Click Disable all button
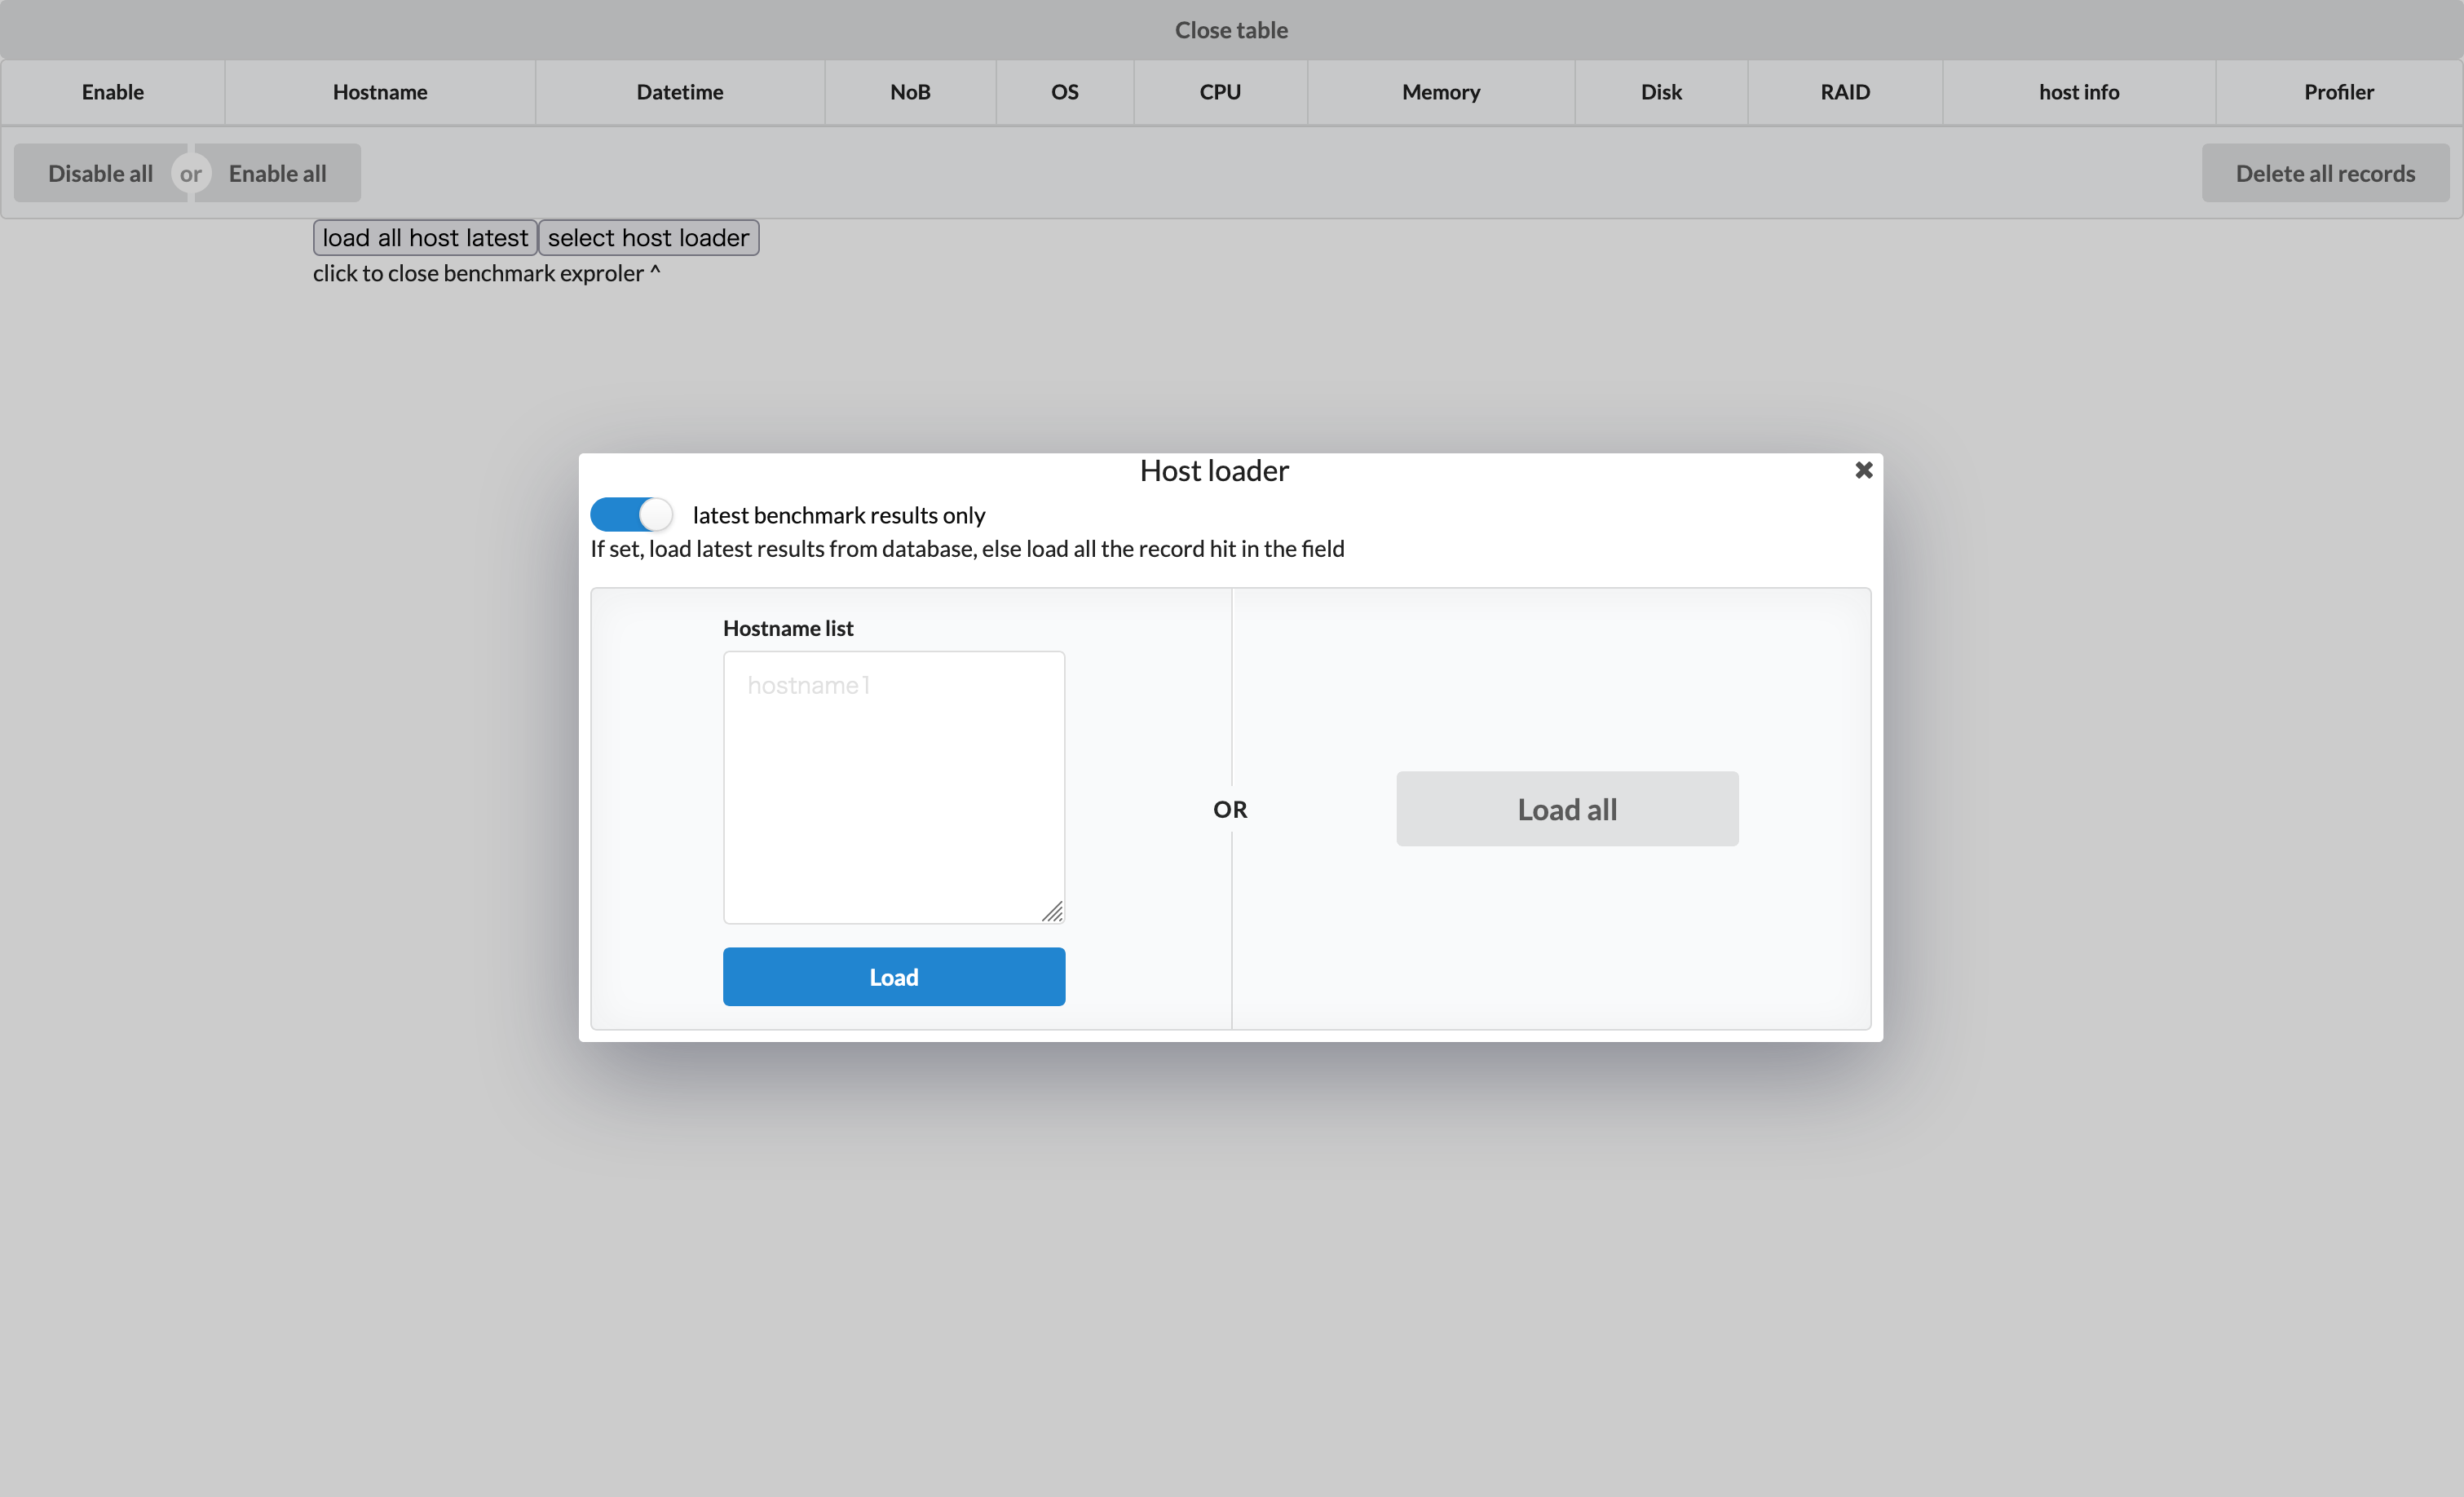The width and height of the screenshot is (2464, 1497). (x=100, y=173)
